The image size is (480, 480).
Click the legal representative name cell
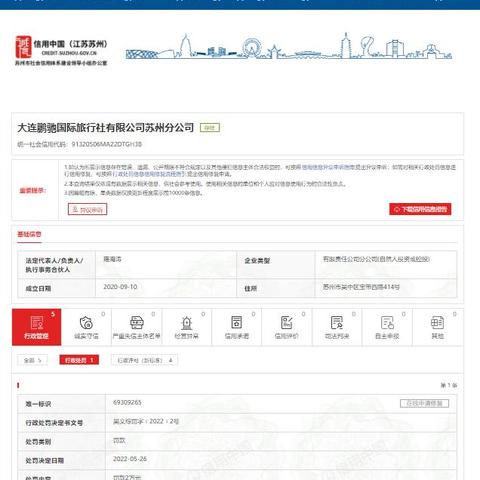(x=166, y=265)
